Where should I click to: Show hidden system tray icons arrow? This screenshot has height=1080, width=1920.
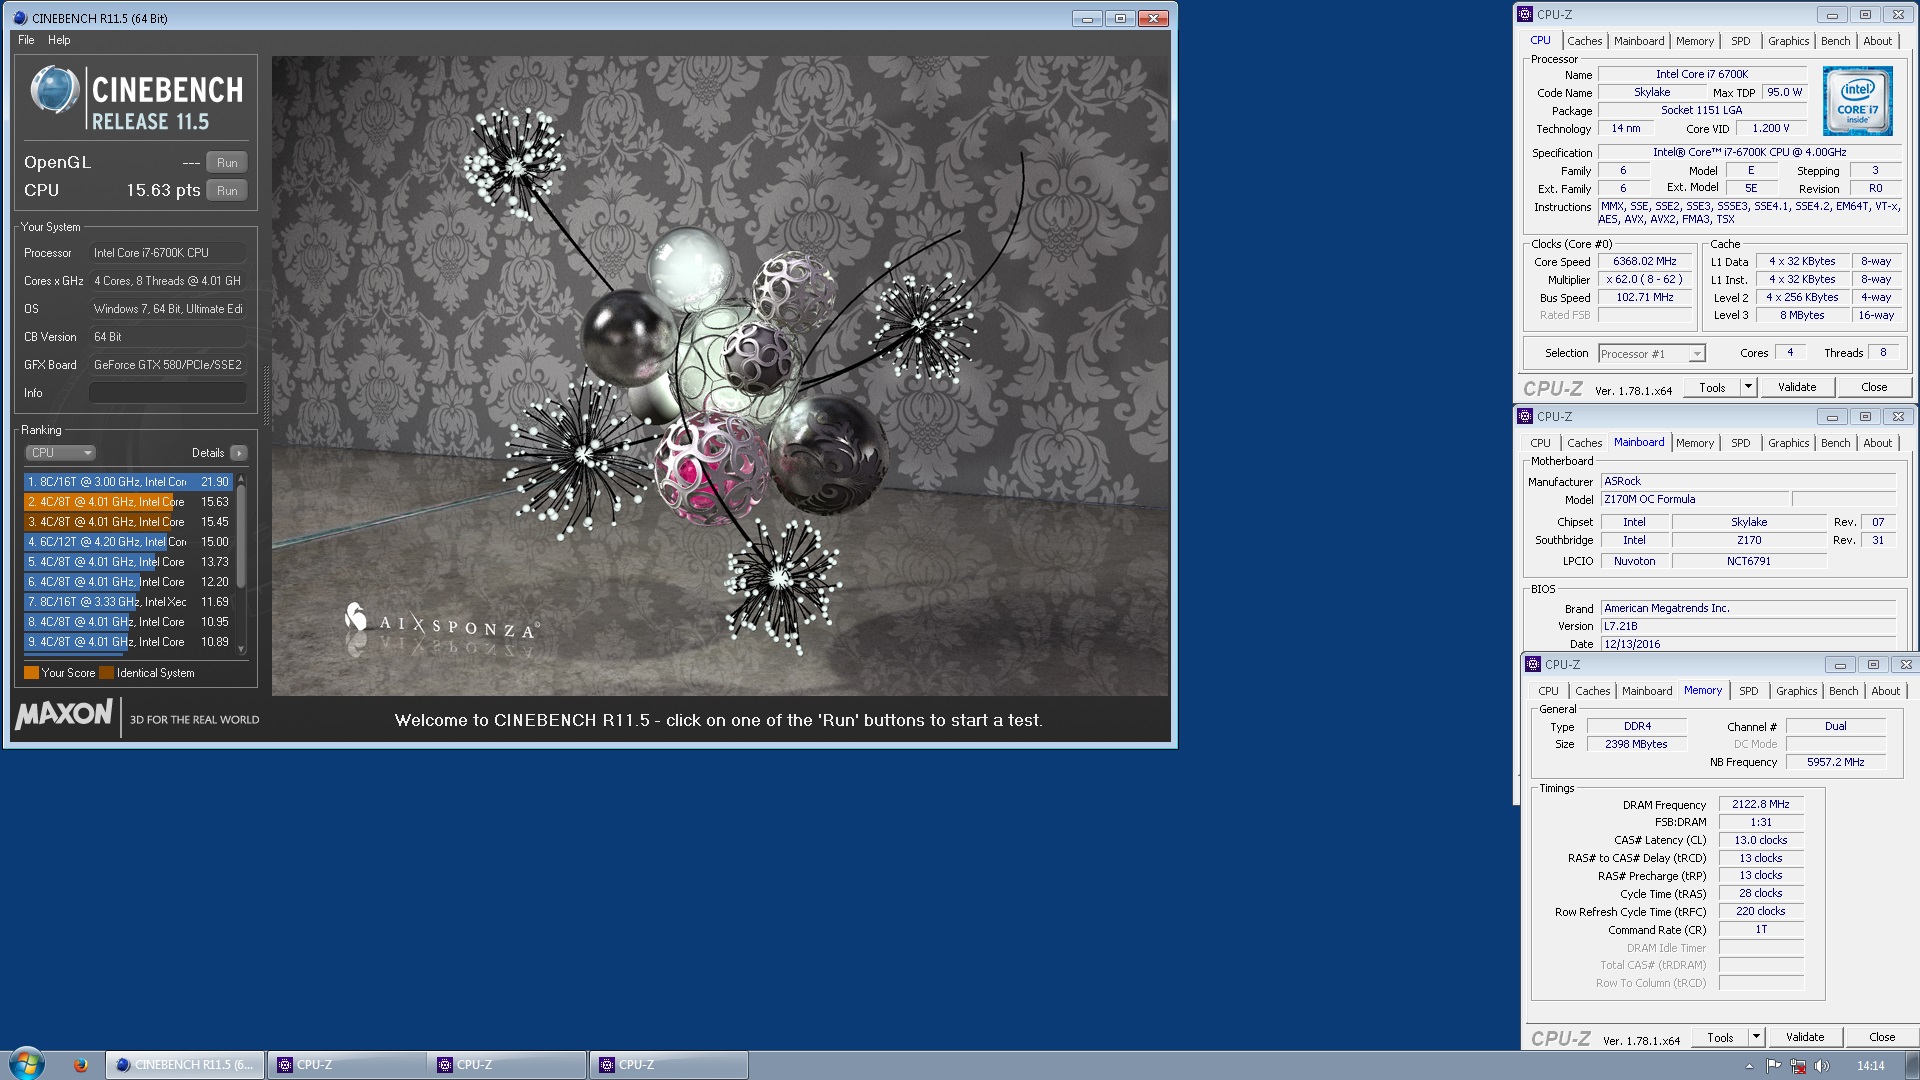point(1749,1066)
